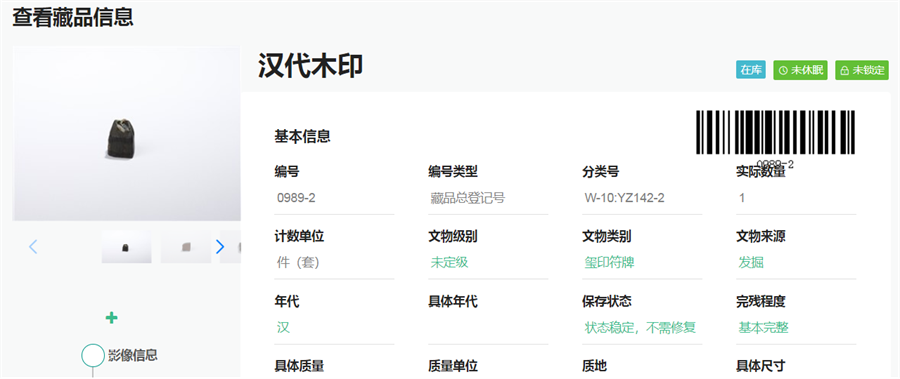900x379 pixels.
Task: Click the 发掘 source value
Action: 751,263
